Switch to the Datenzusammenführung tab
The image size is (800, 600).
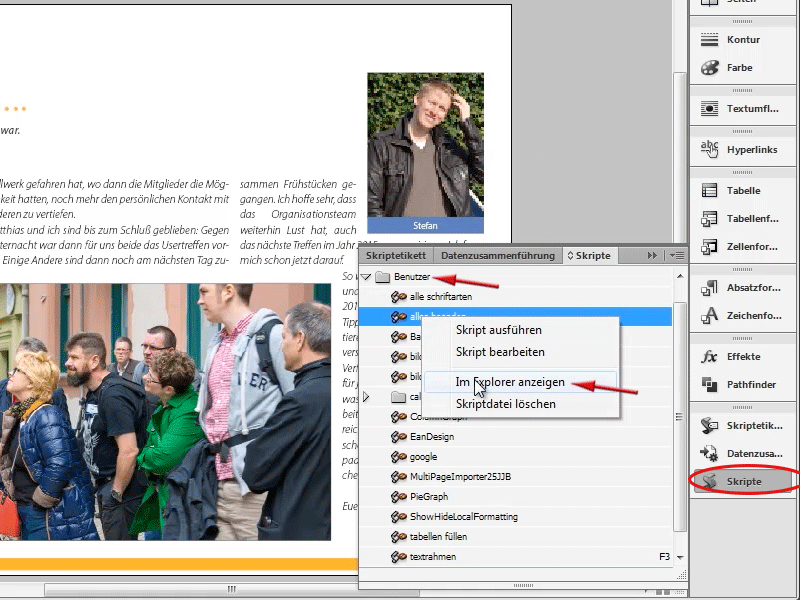pyautogui.click(x=497, y=256)
